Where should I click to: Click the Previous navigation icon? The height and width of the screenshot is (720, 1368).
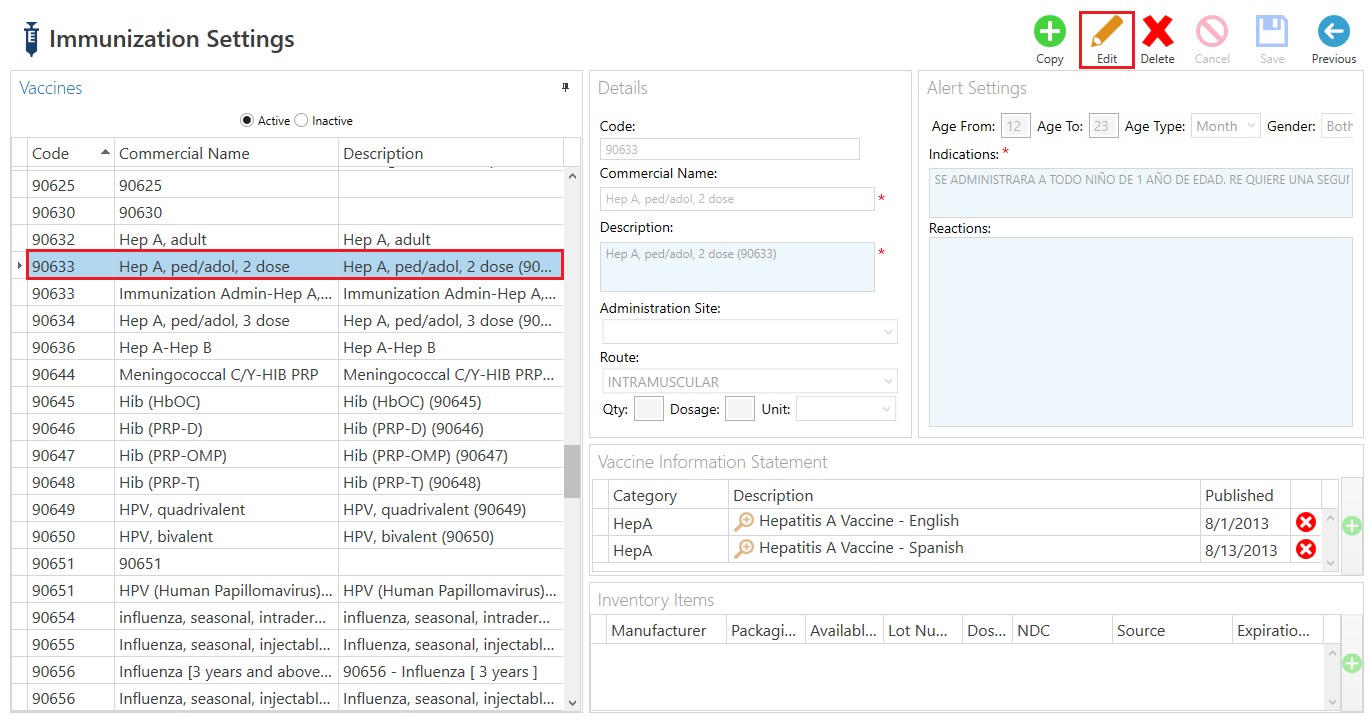1333,32
